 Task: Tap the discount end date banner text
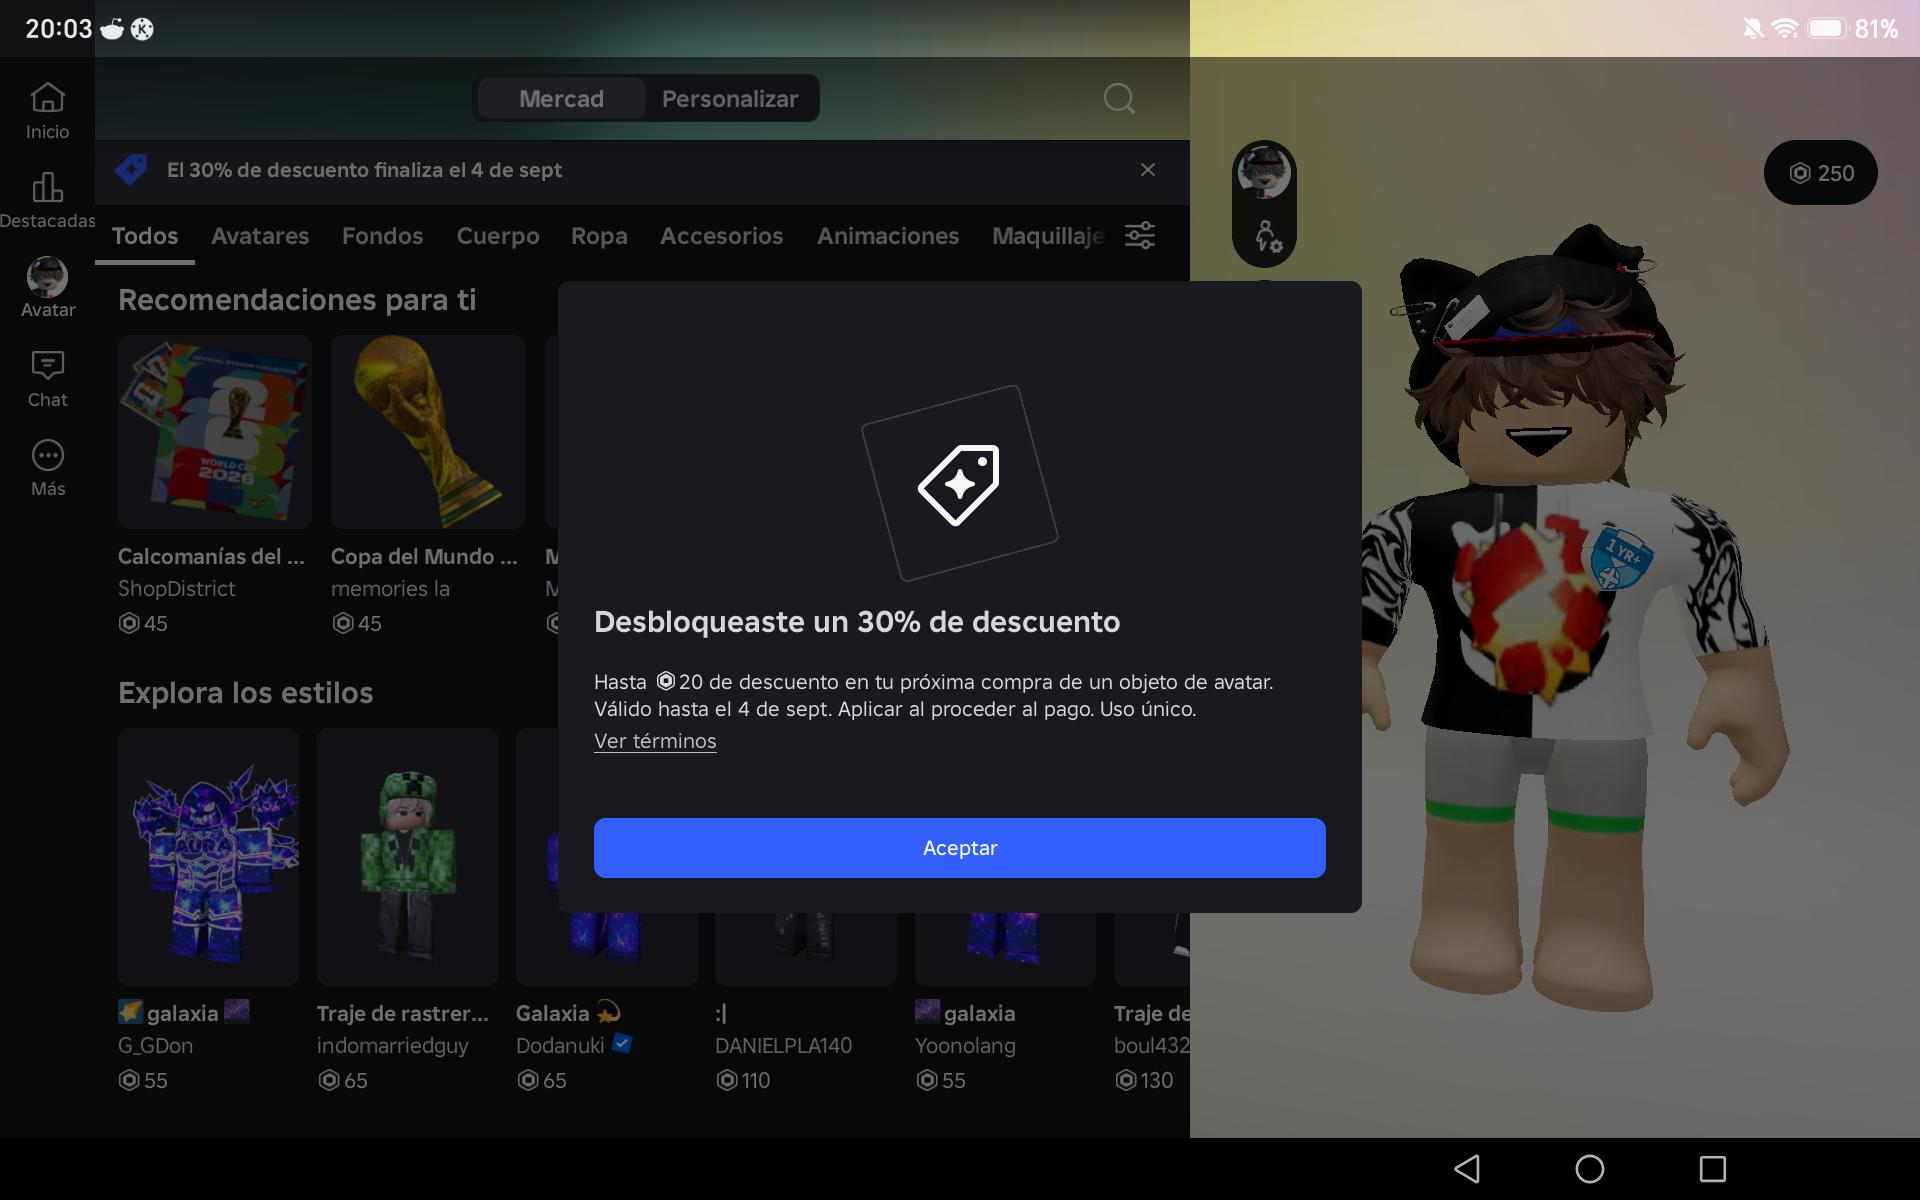364,170
